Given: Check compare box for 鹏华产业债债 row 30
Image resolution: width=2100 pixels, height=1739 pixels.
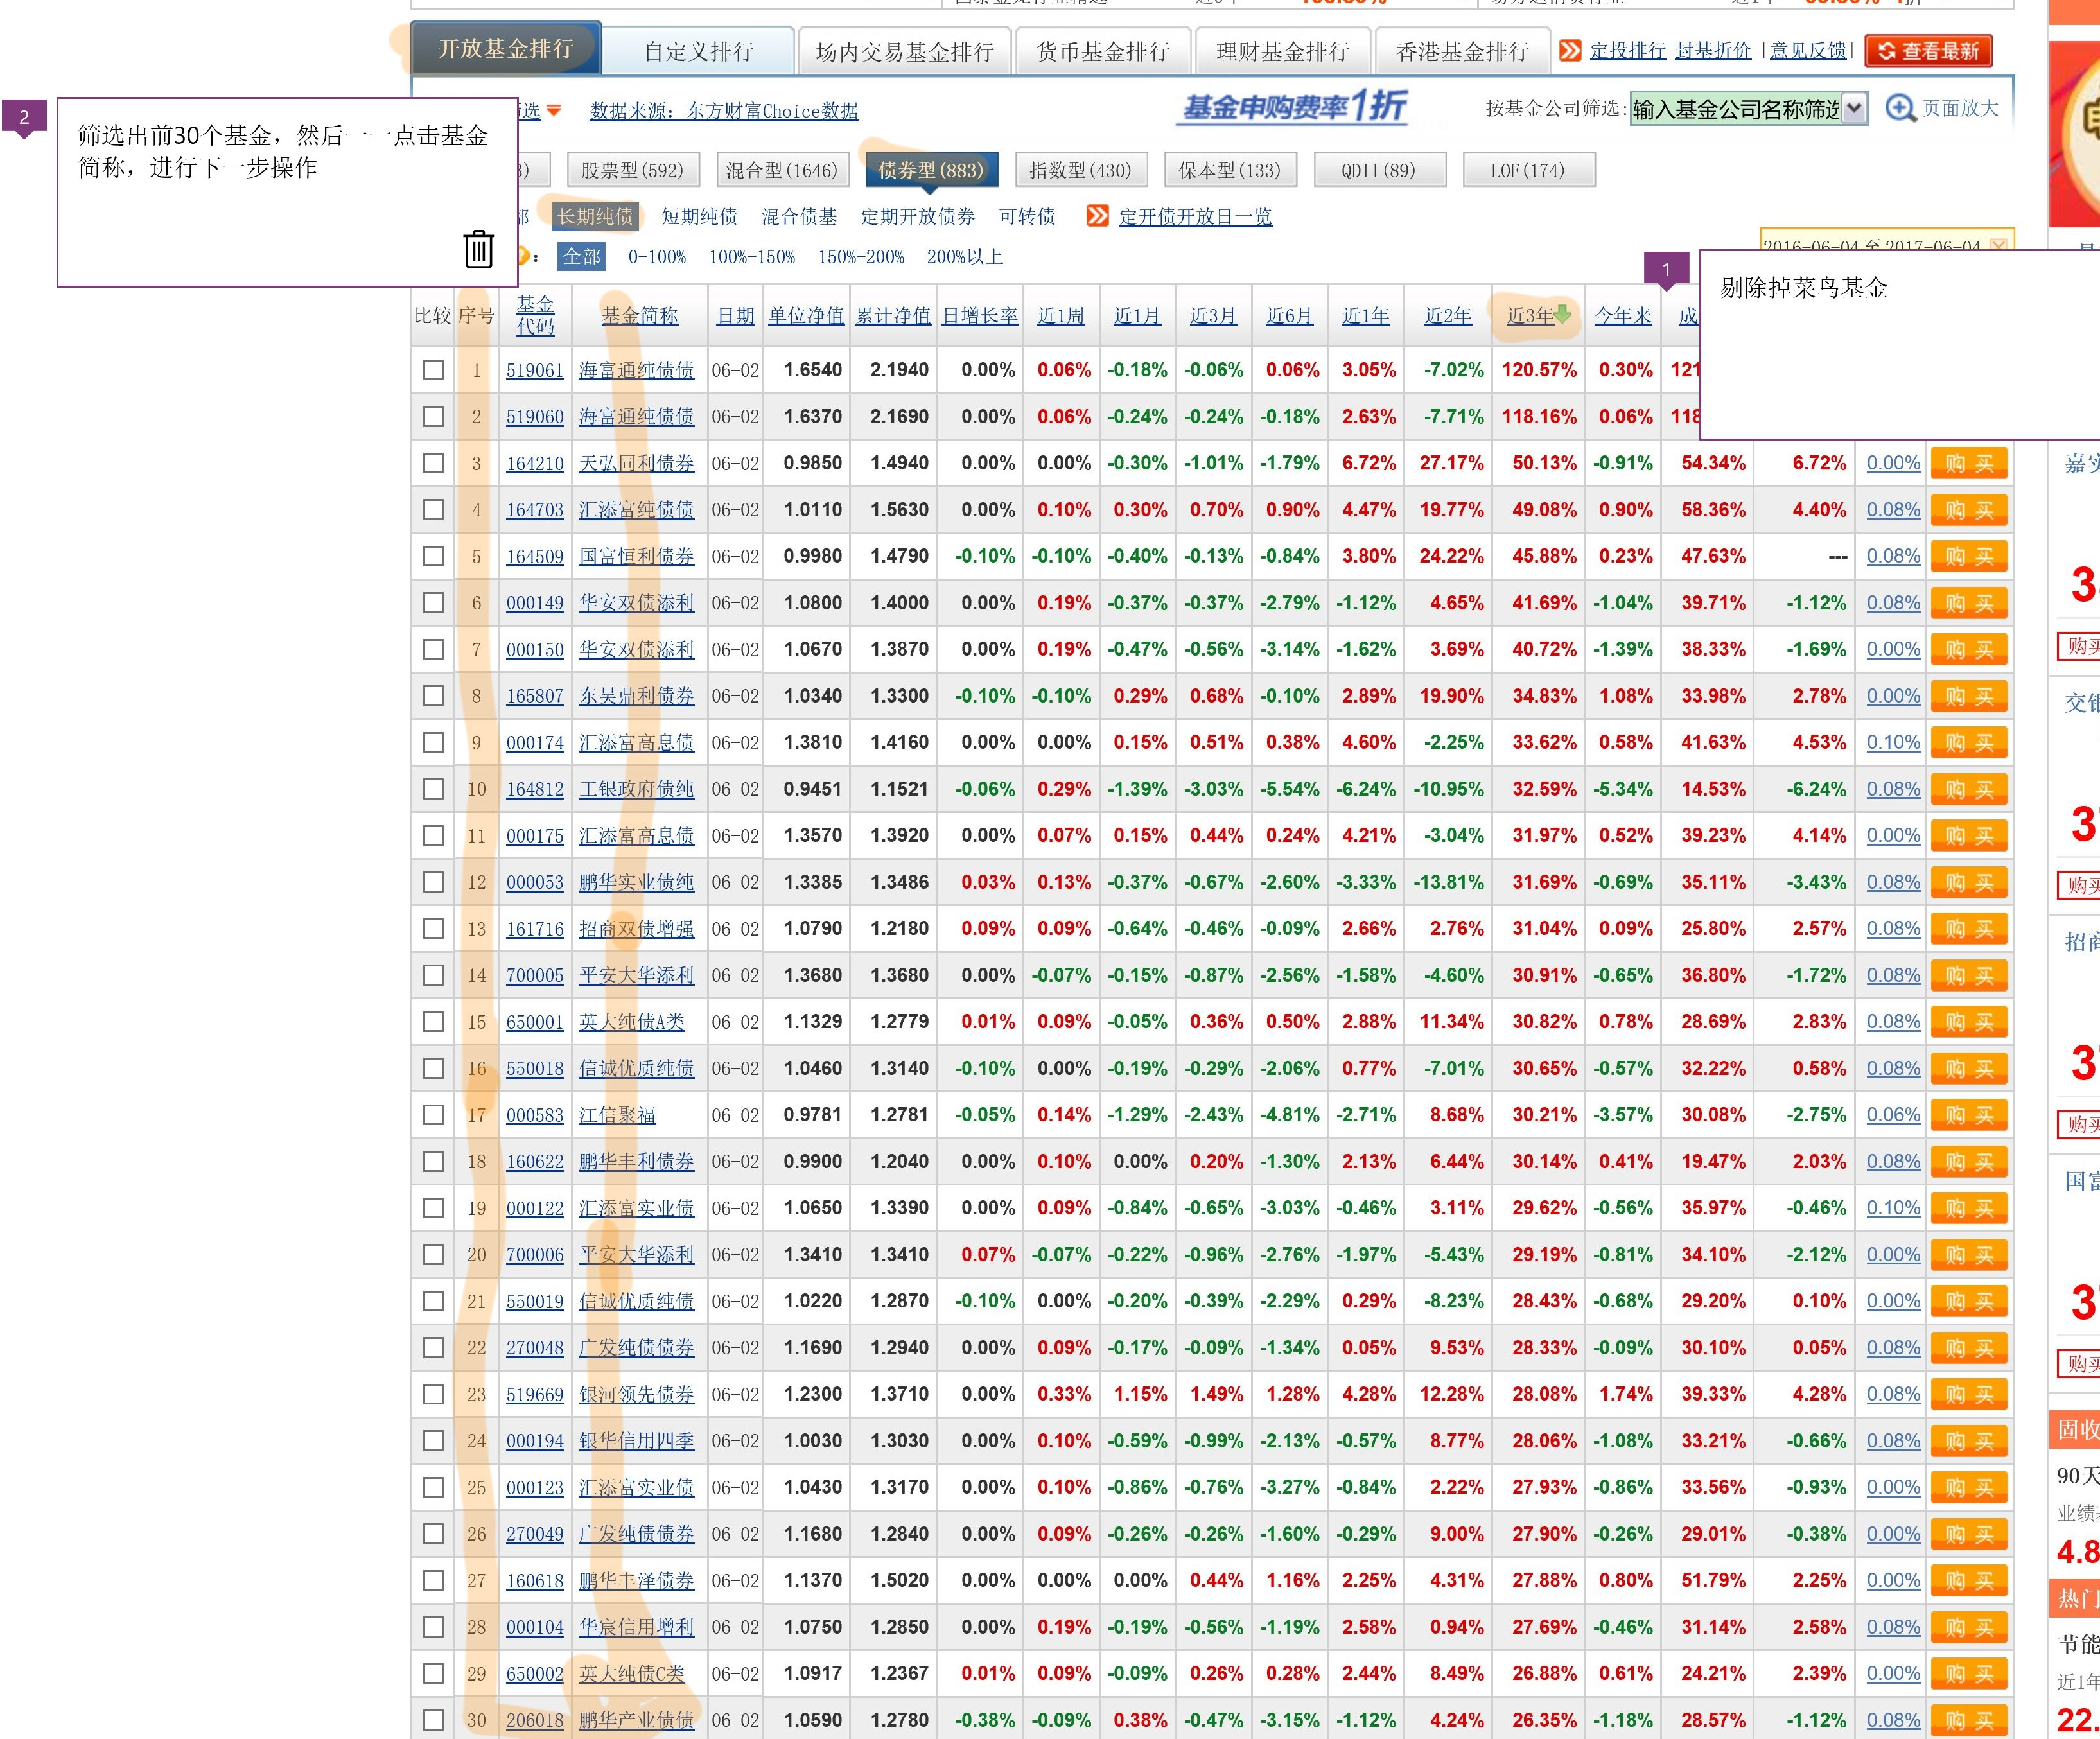Looking at the screenshot, I should [433, 1720].
